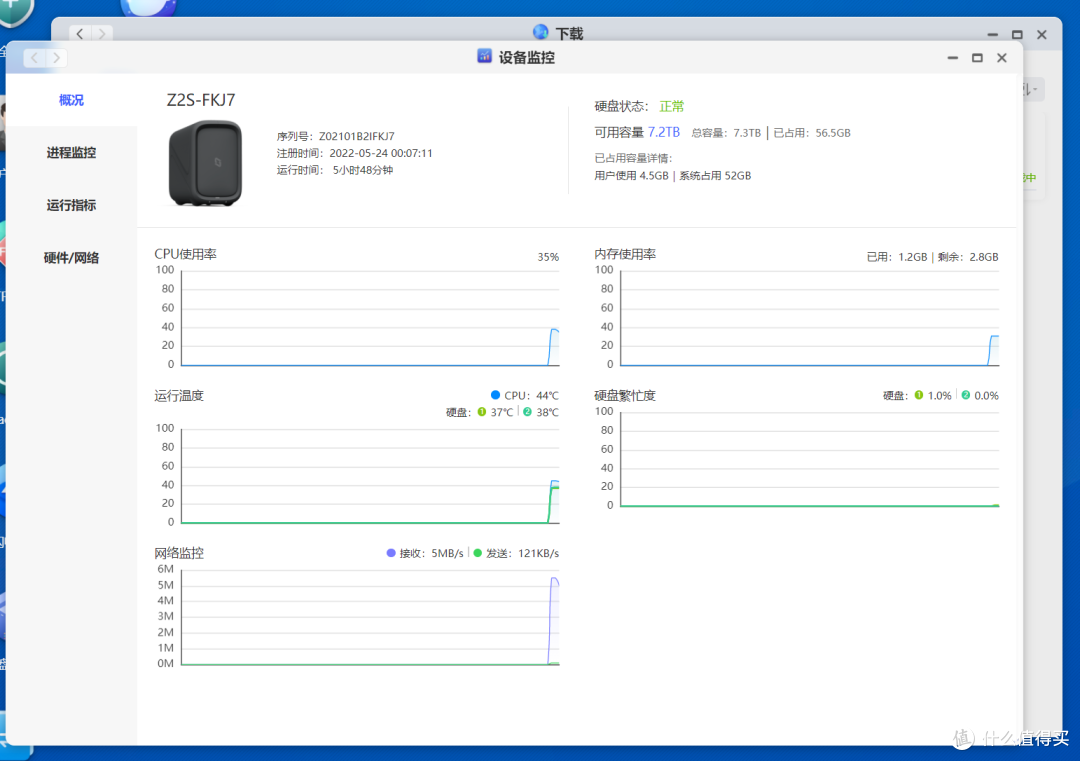
Task: Click the serial number Z02101B2IFKJ7
Action: point(356,136)
